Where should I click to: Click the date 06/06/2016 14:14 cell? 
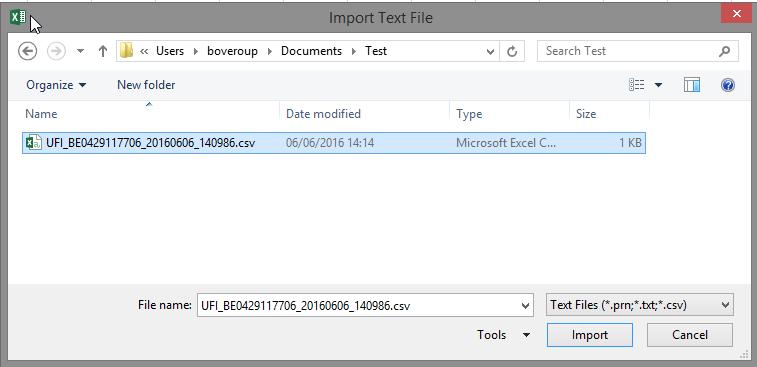tap(330, 143)
